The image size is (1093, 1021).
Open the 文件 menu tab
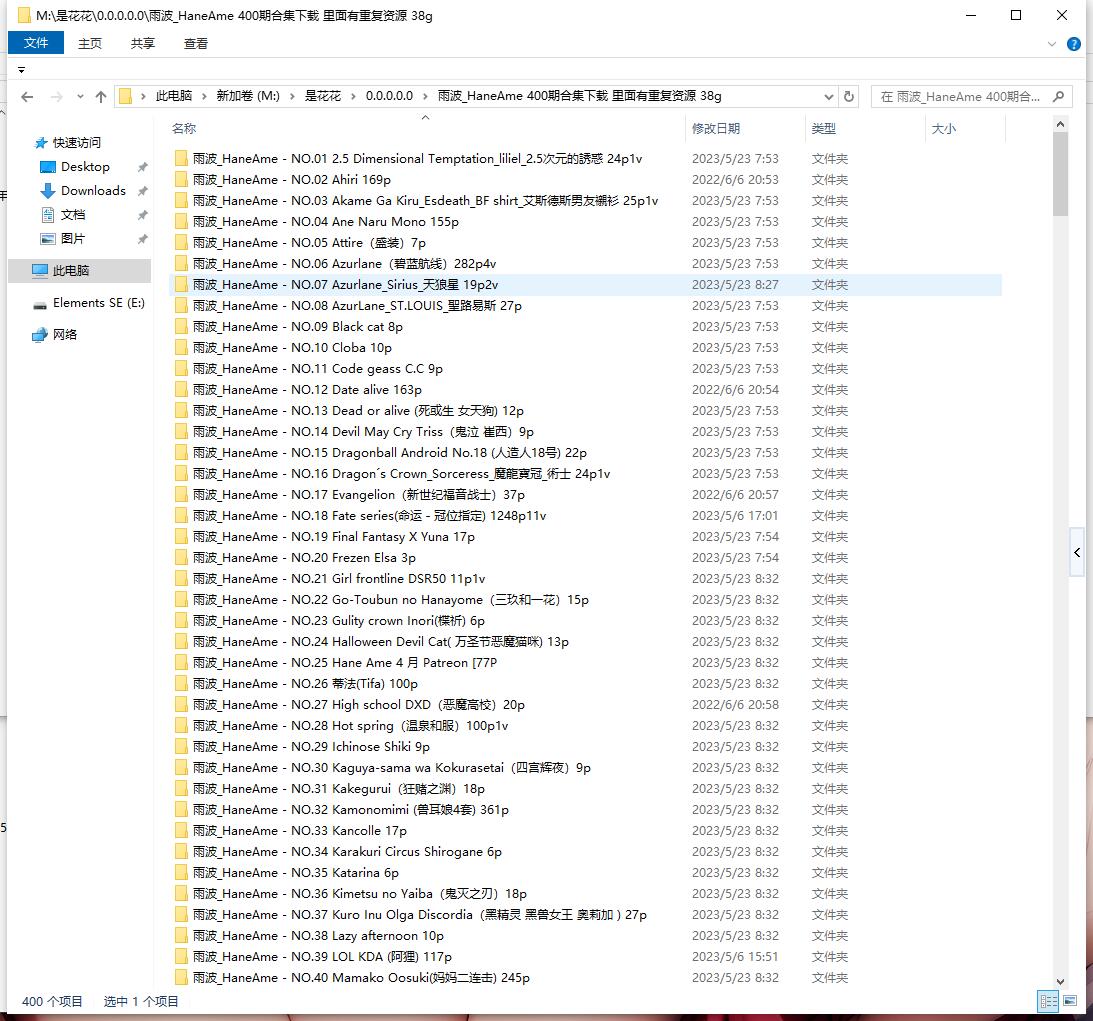36,43
